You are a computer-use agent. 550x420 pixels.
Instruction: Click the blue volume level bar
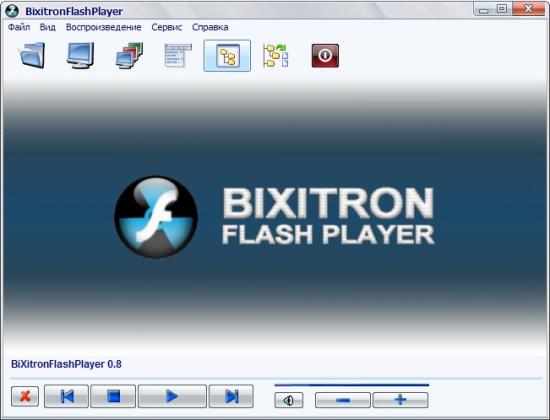coord(351,385)
